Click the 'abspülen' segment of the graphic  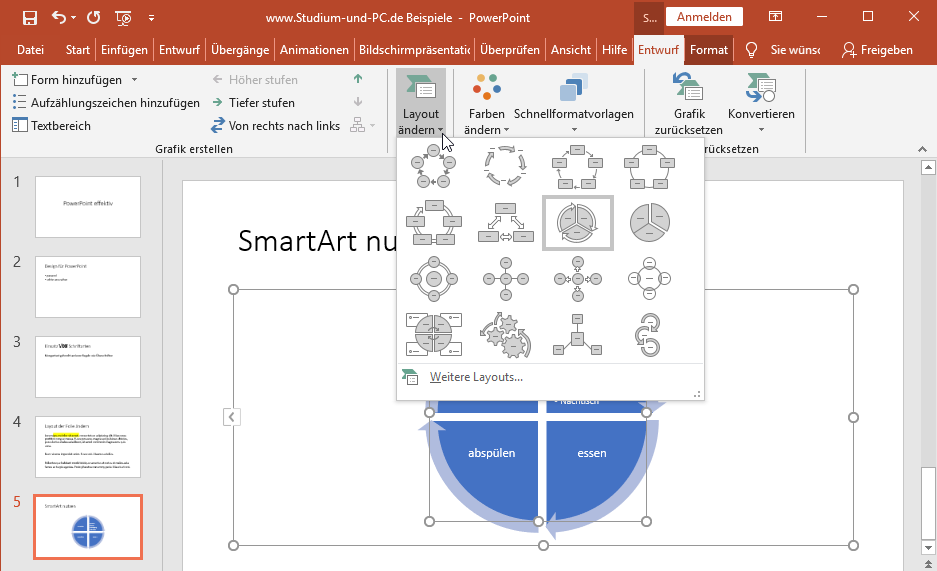pyautogui.click(x=491, y=453)
